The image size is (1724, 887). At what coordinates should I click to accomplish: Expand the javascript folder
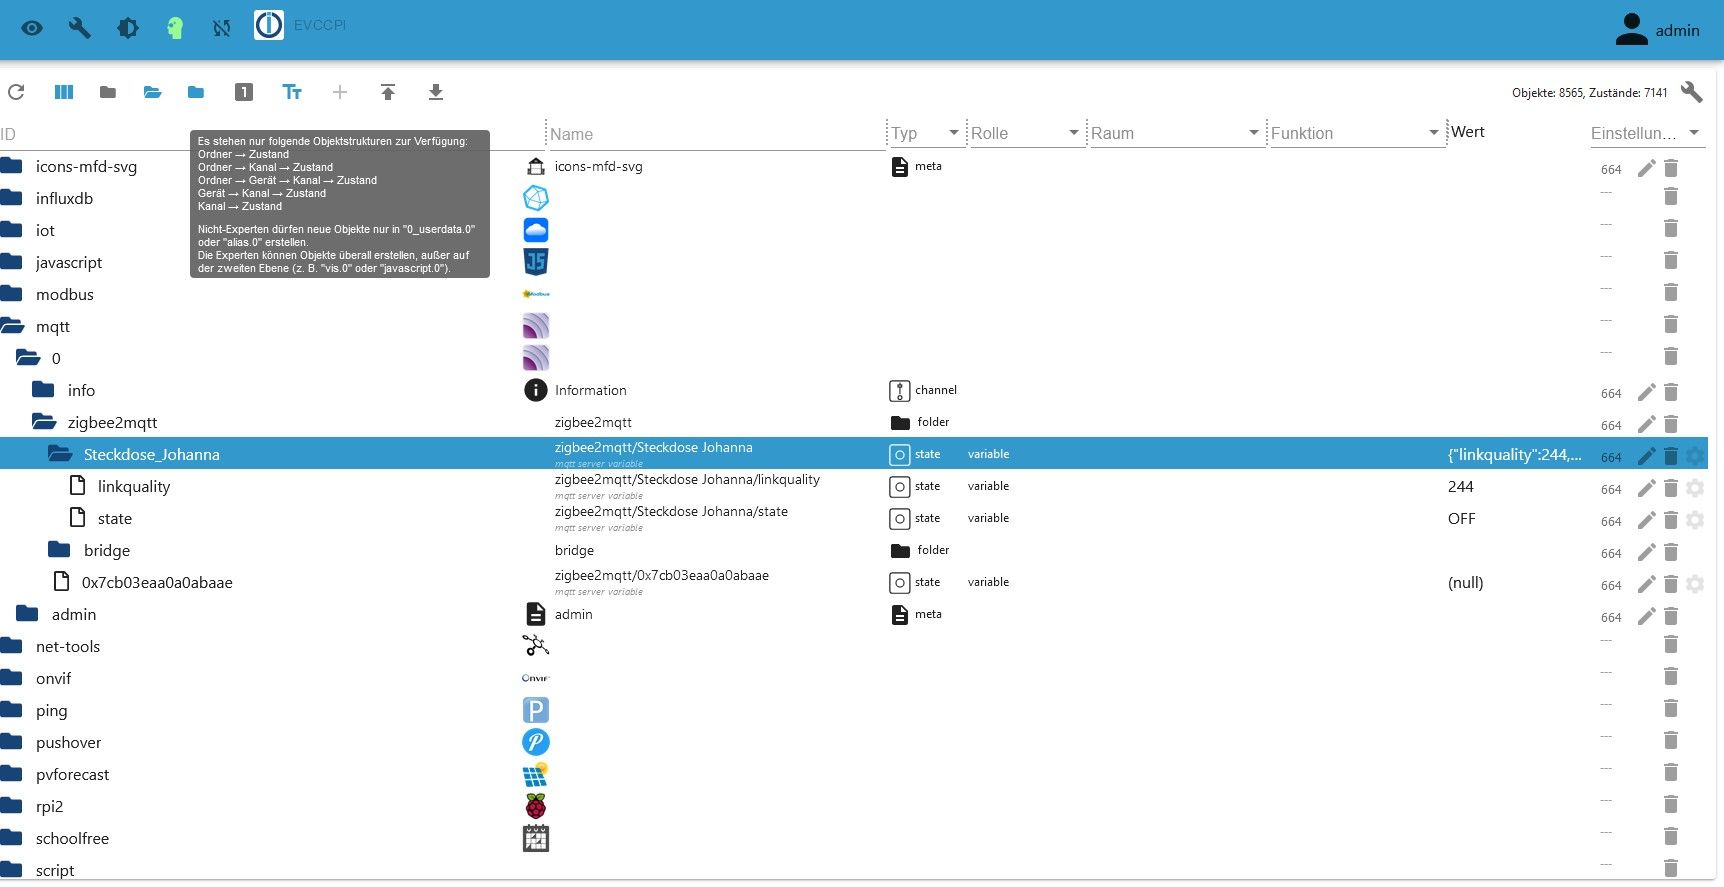11,262
